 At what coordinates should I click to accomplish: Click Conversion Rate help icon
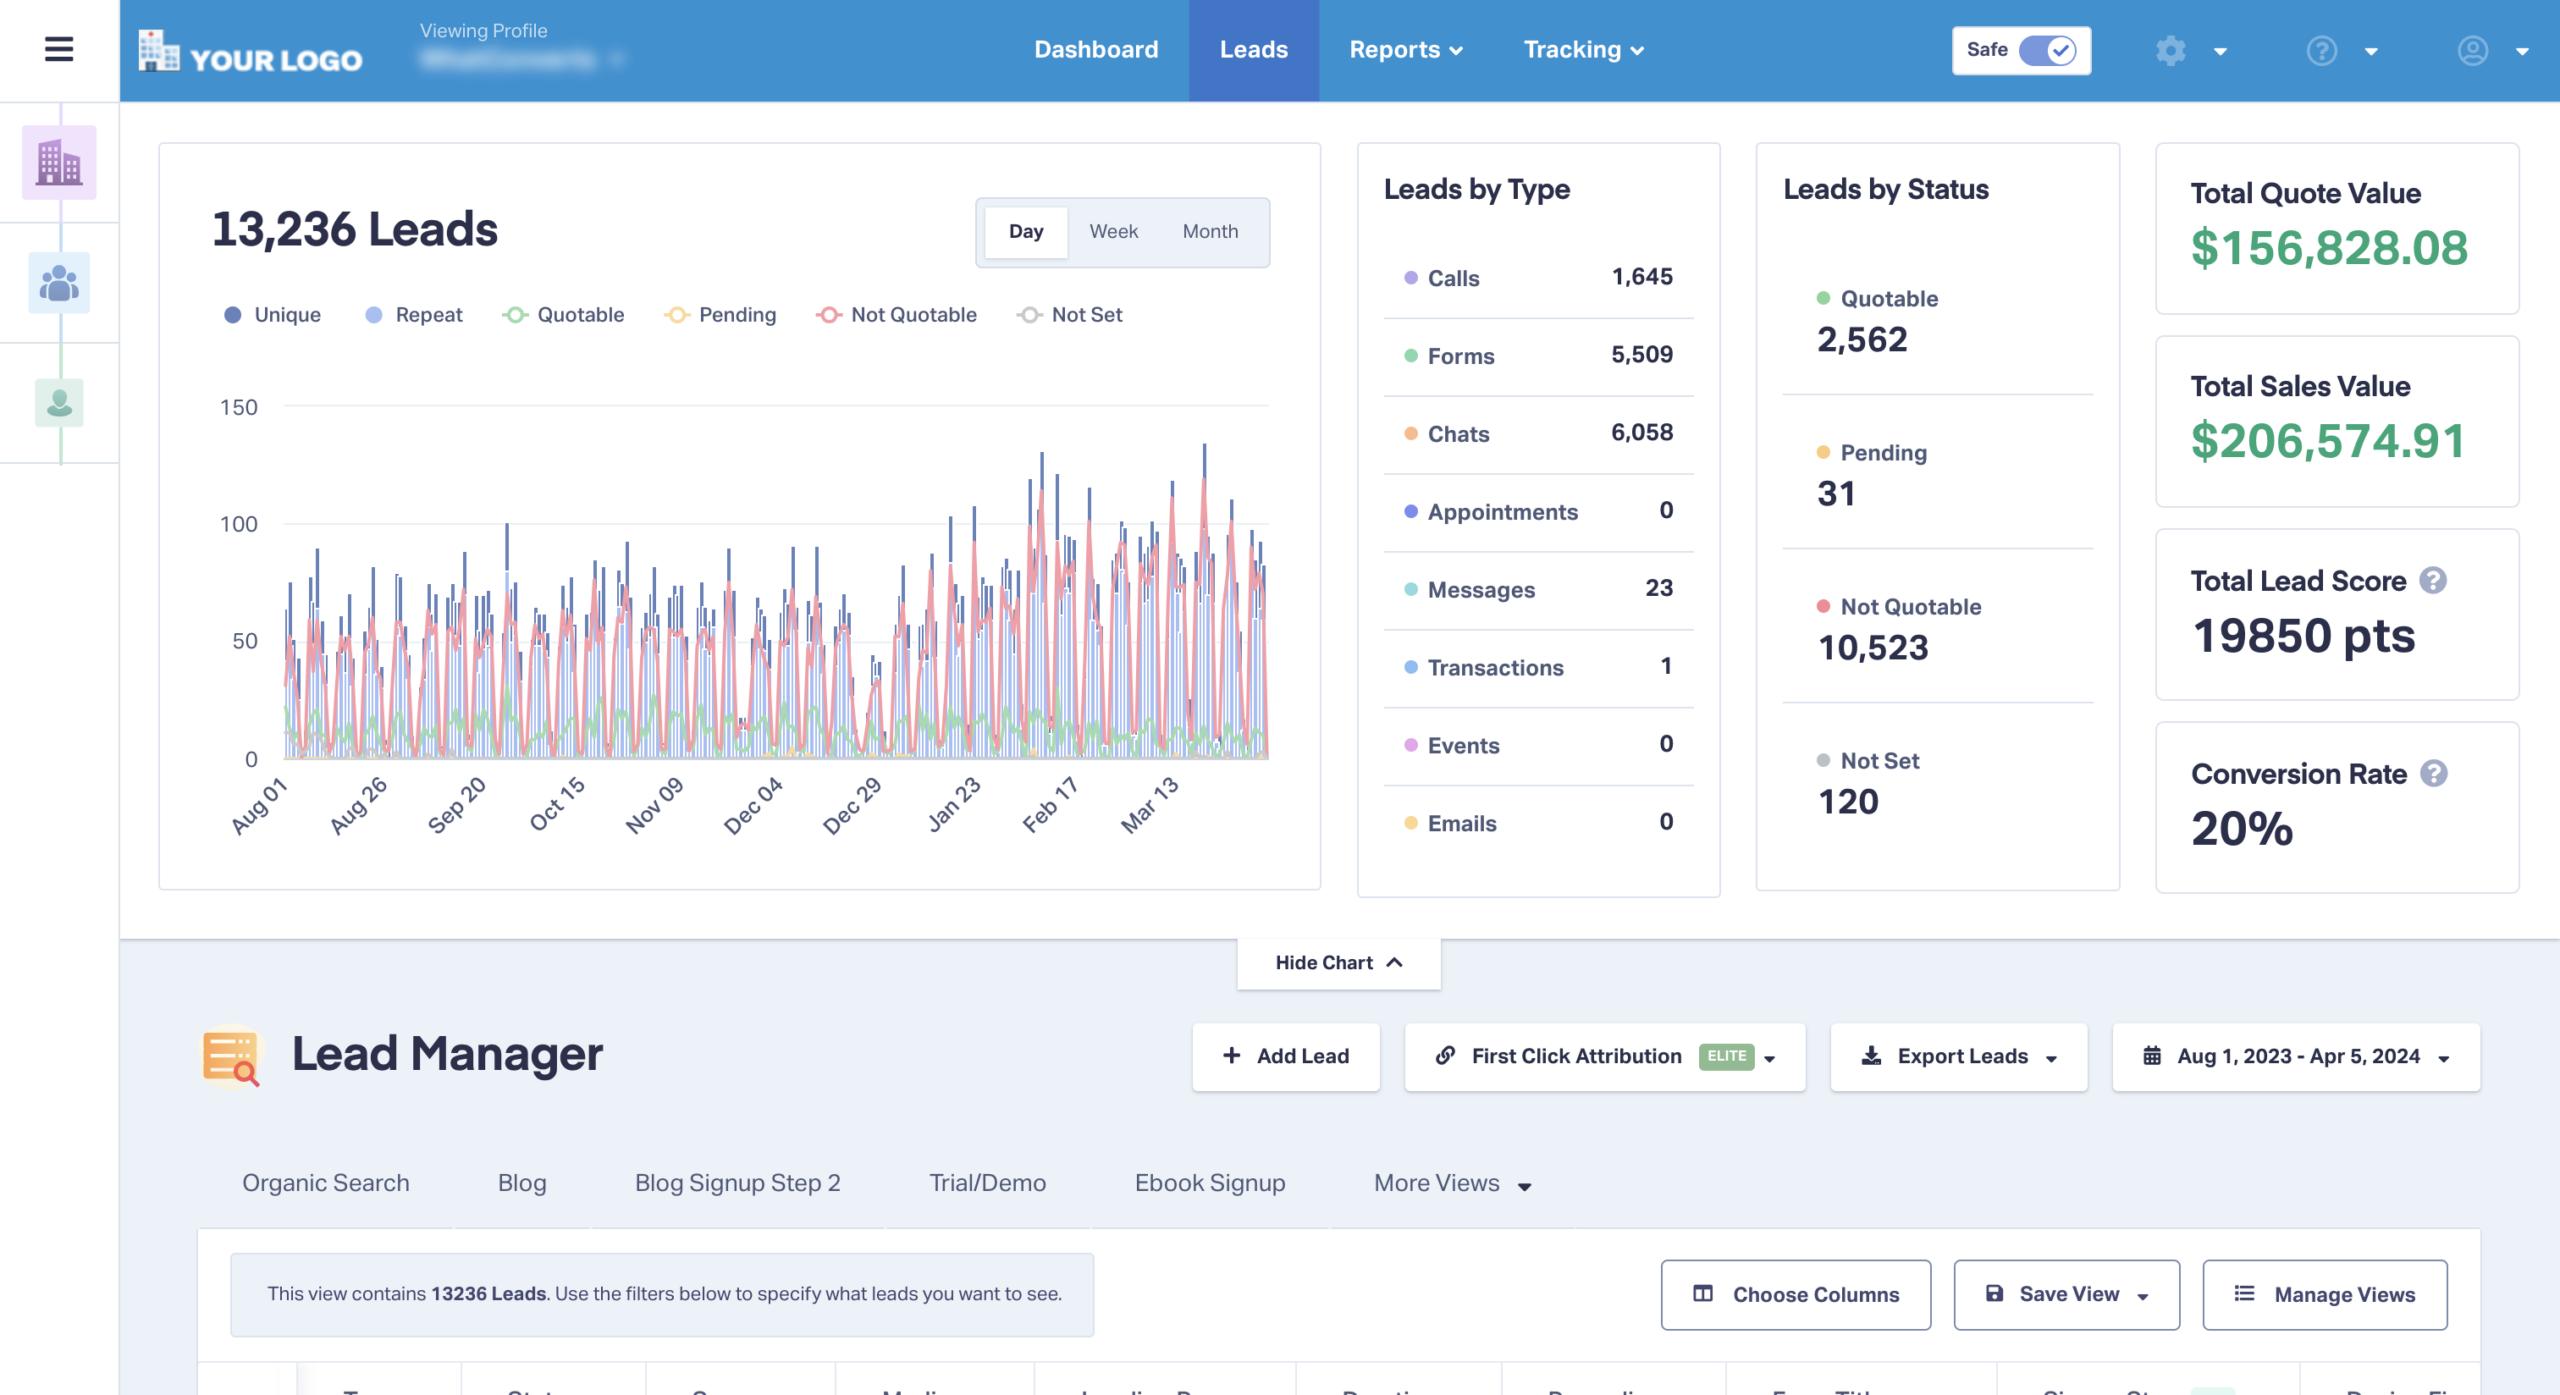coord(2433,773)
